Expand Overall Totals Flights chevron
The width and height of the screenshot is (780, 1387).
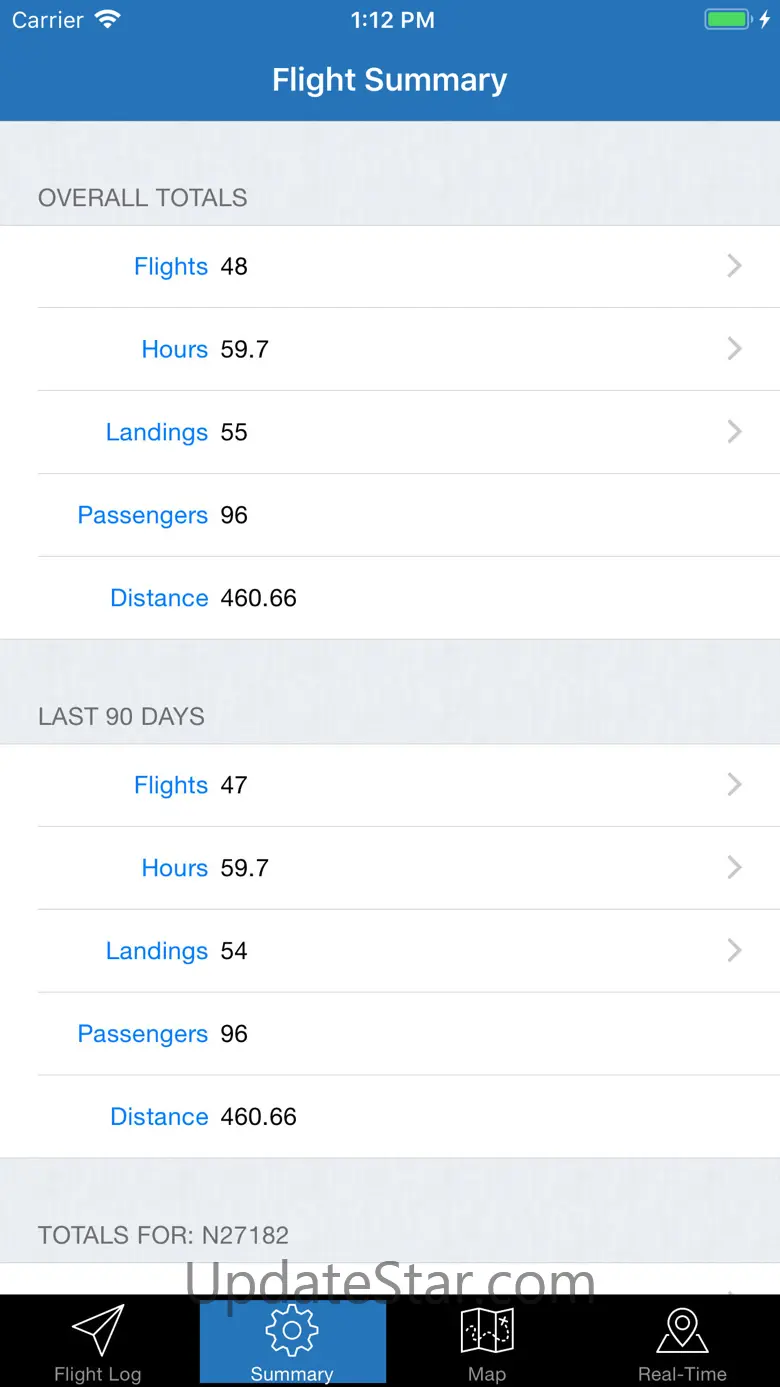coord(734,266)
